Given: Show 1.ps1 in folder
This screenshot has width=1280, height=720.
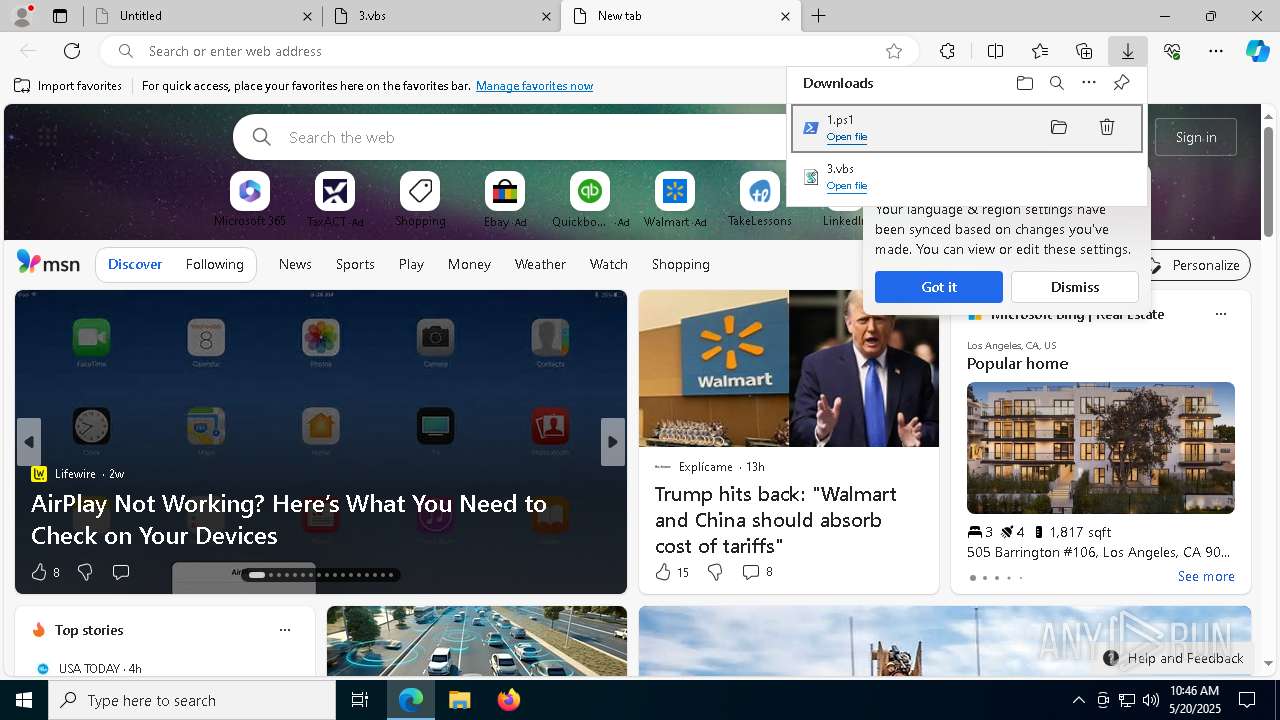Looking at the screenshot, I should (1059, 127).
